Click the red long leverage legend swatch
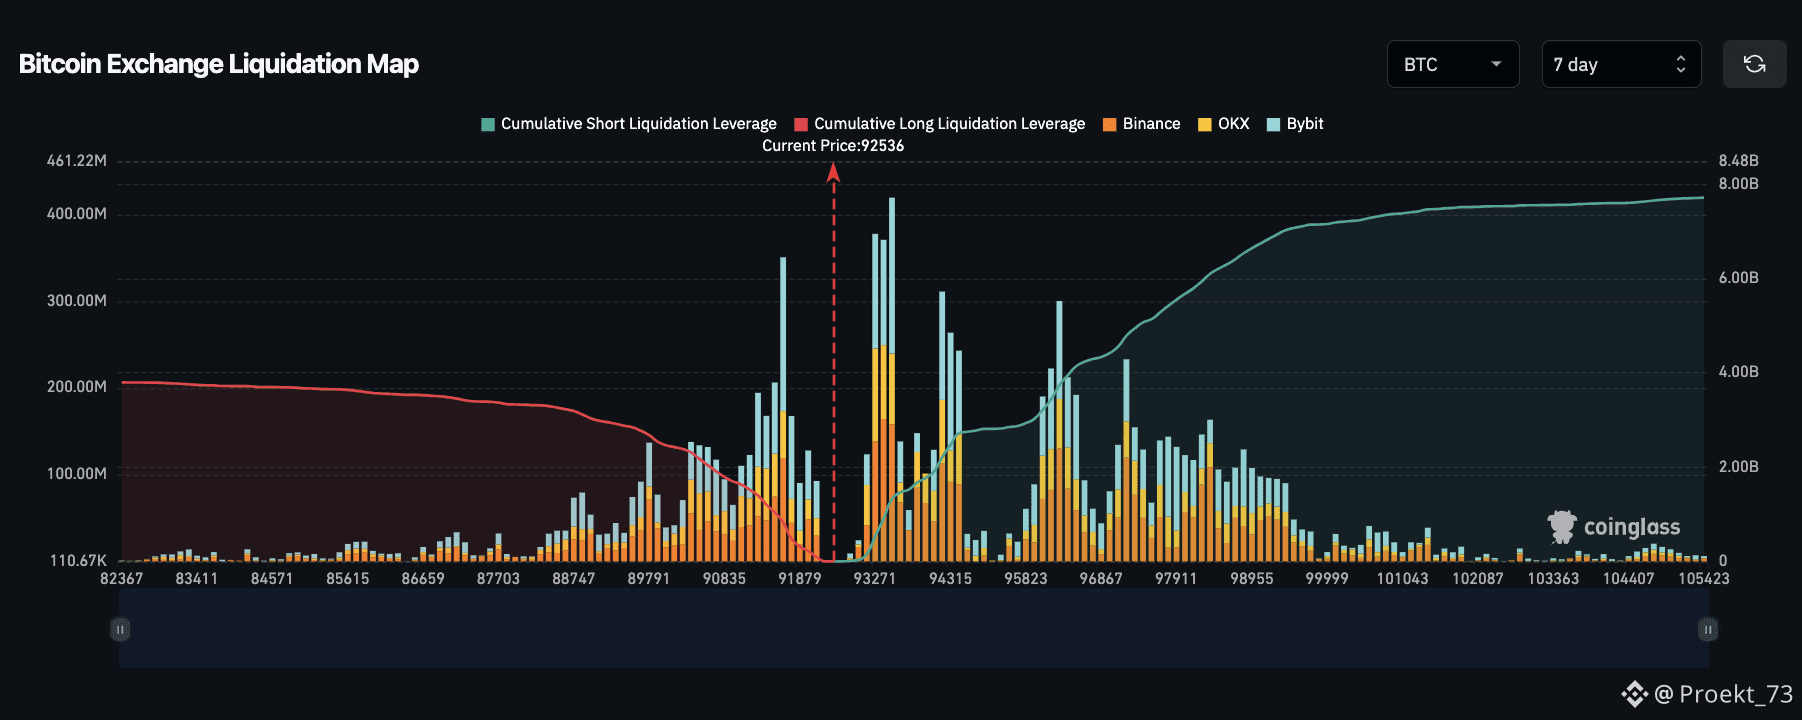This screenshot has width=1802, height=720. [x=801, y=124]
